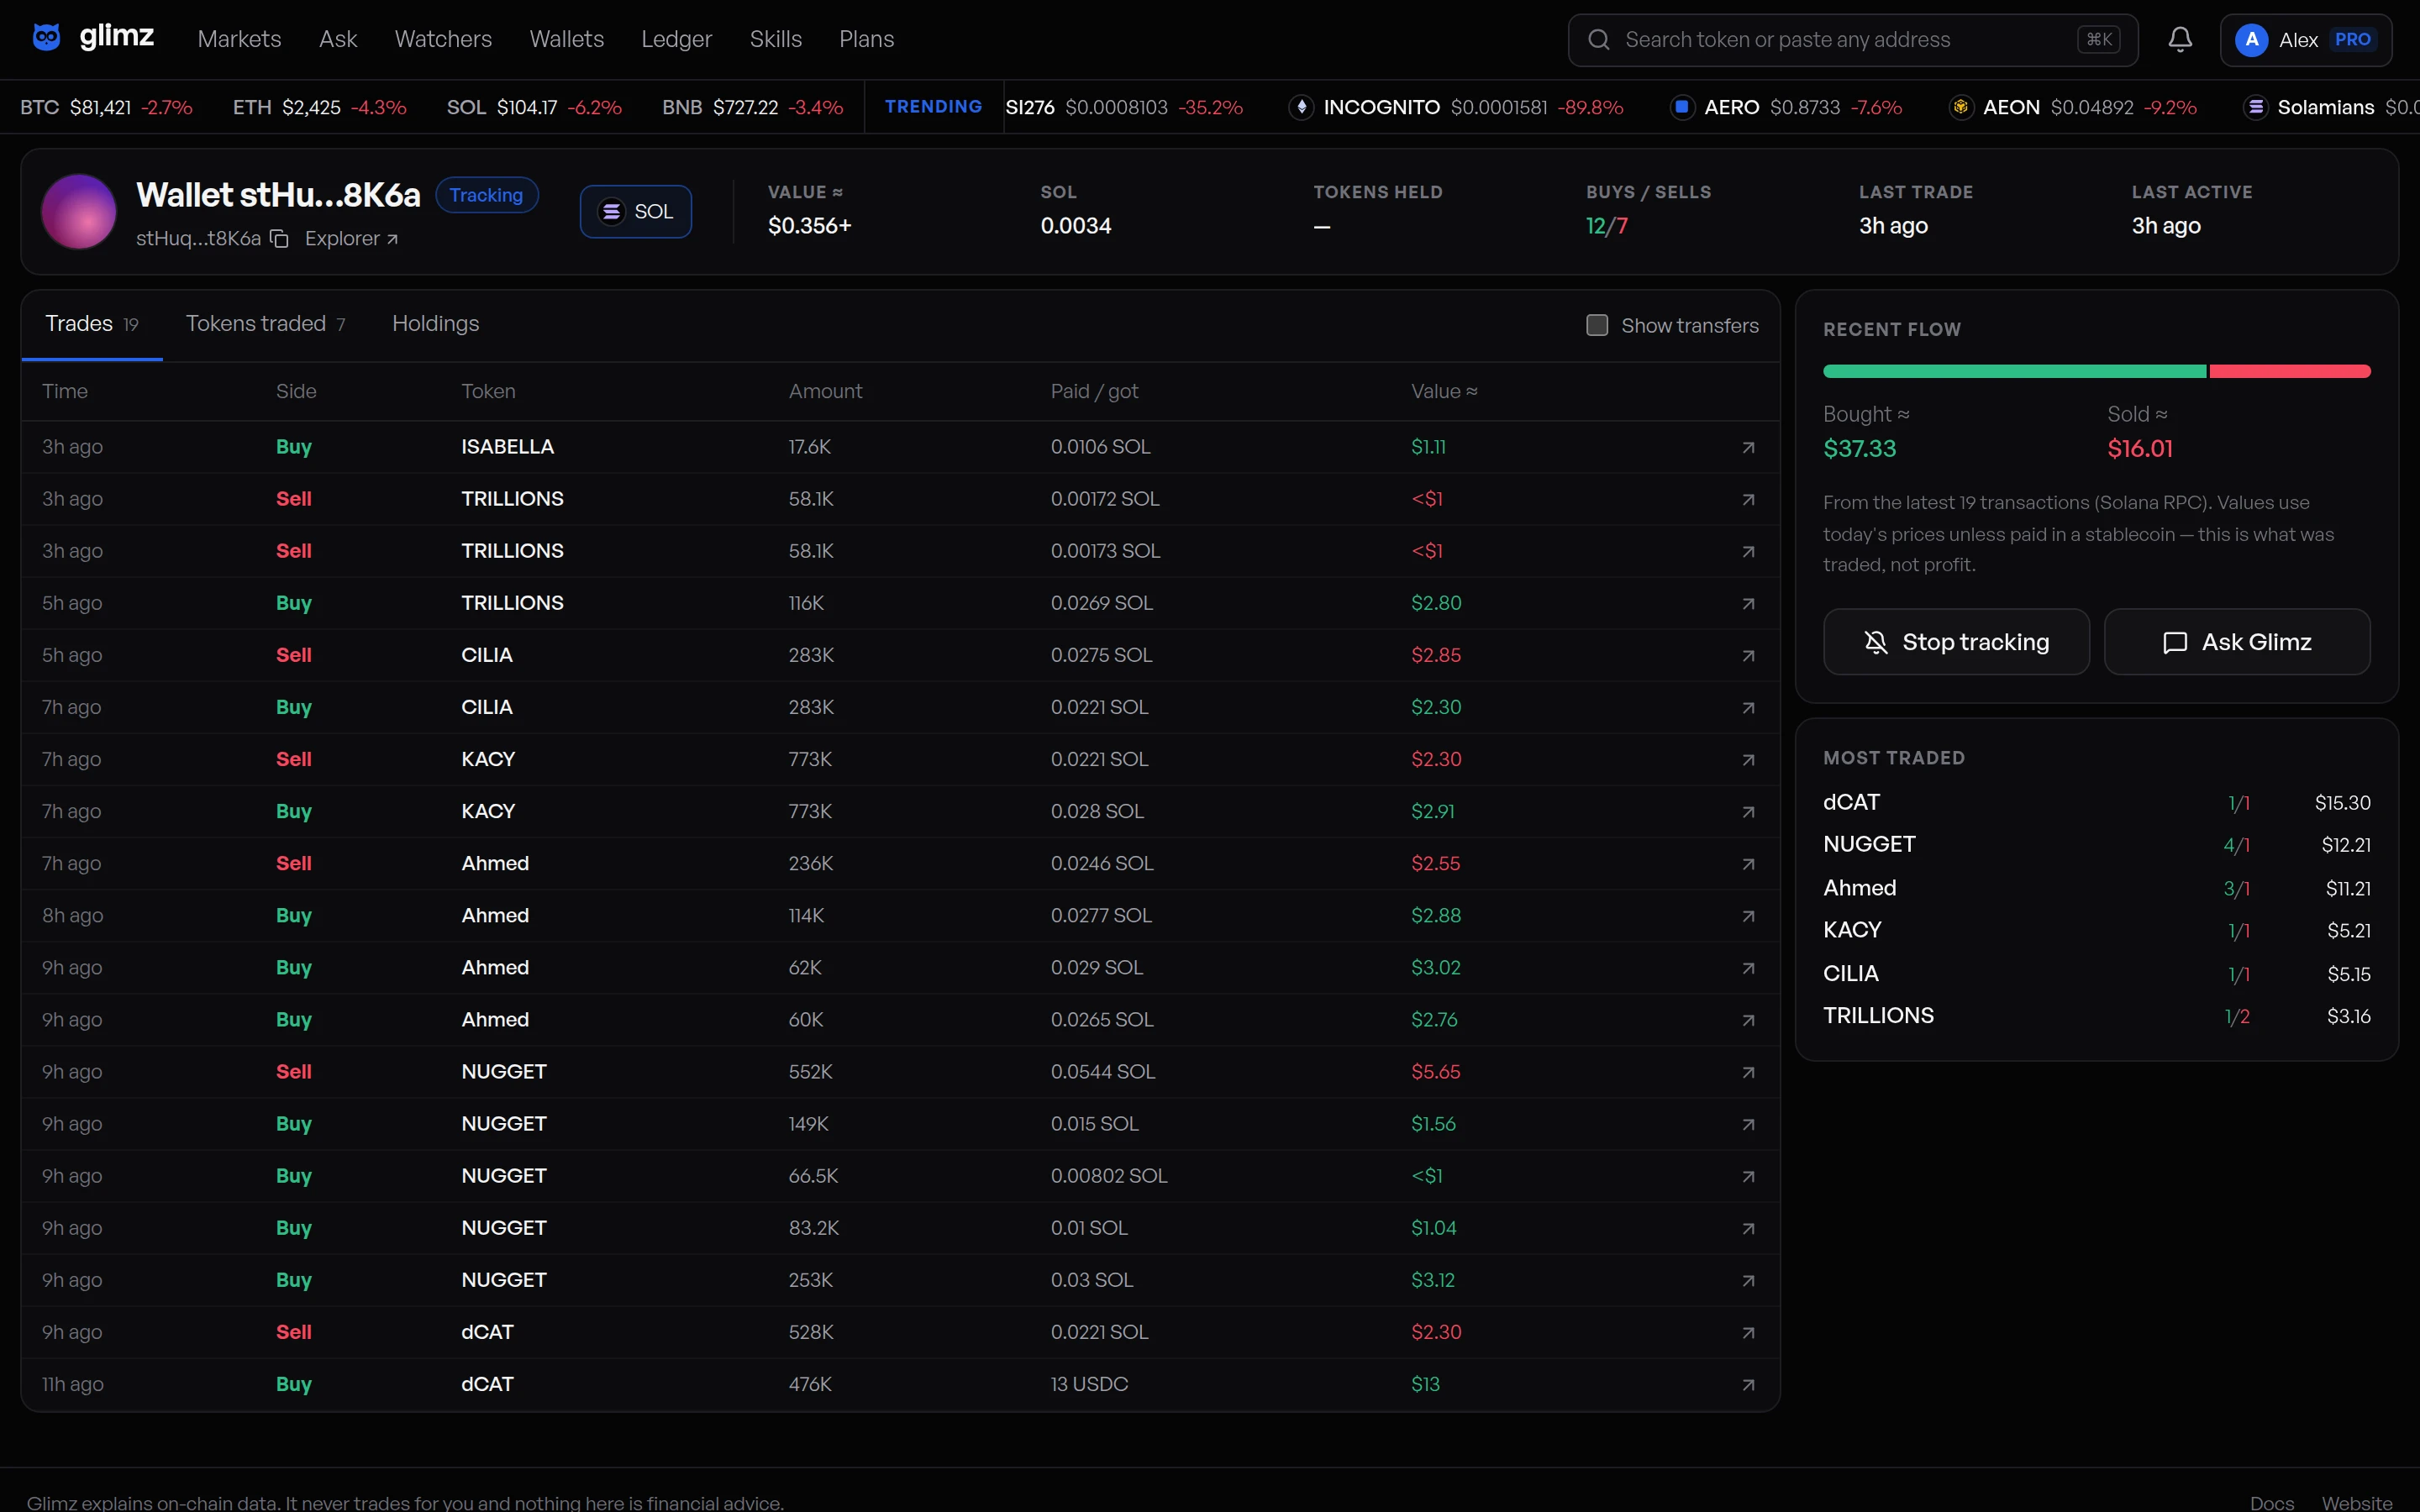The width and height of the screenshot is (2420, 1512).
Task: Toggle the Tracking badge on wallet
Action: 486,195
